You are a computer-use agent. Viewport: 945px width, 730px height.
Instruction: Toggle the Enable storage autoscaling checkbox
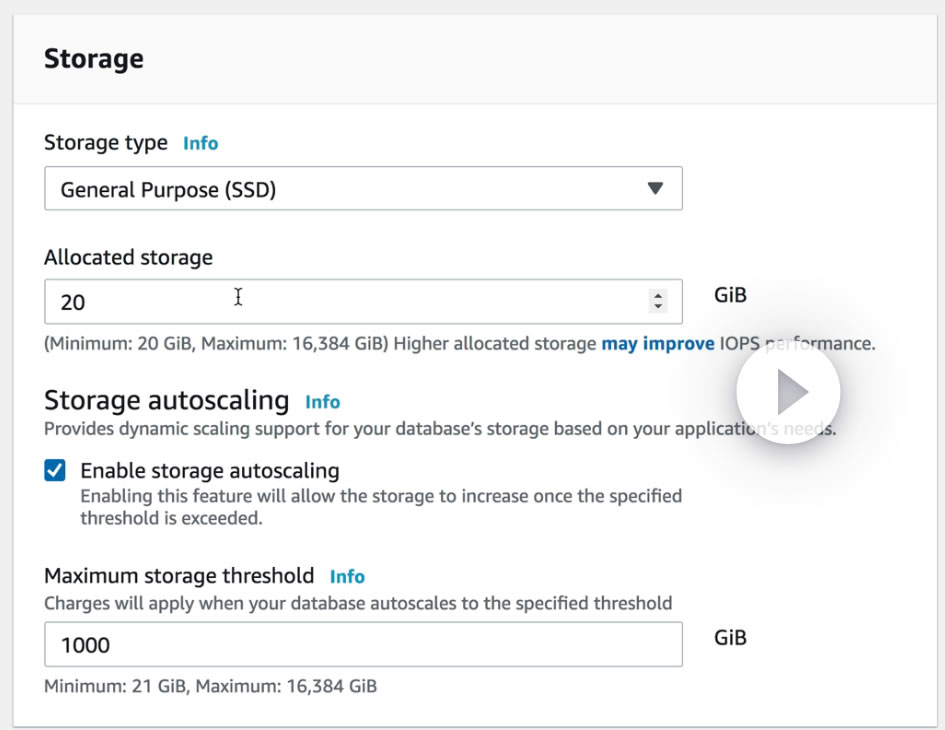(55, 471)
